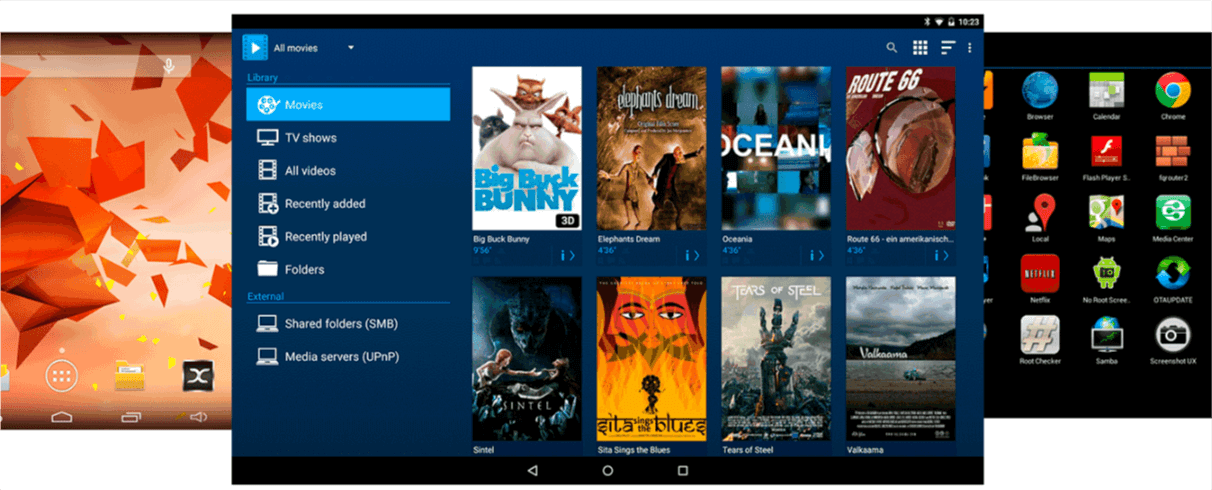Image resolution: width=1212 pixels, height=490 pixels.
Task: Open the Oceania movie poster
Action: 776,149
